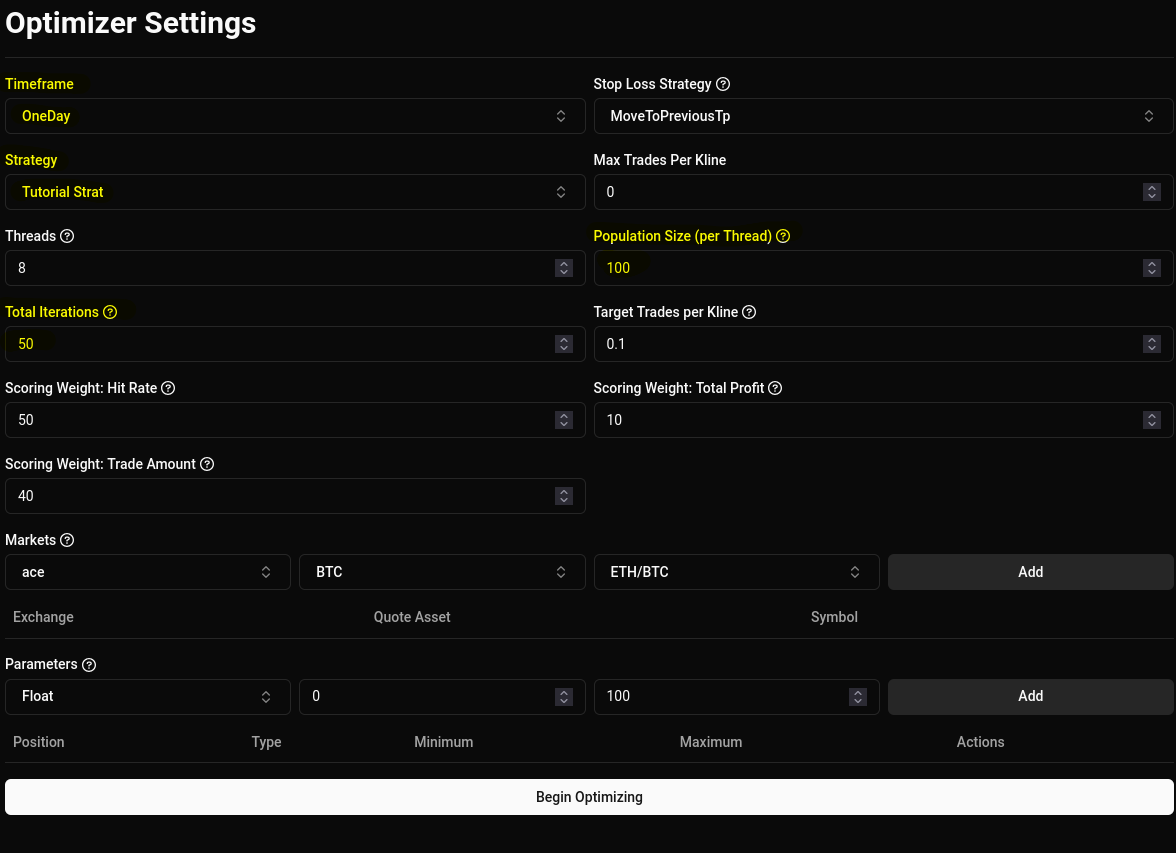Click the Hit Rate scoring weight help icon
The image size is (1176, 853).
(x=167, y=388)
